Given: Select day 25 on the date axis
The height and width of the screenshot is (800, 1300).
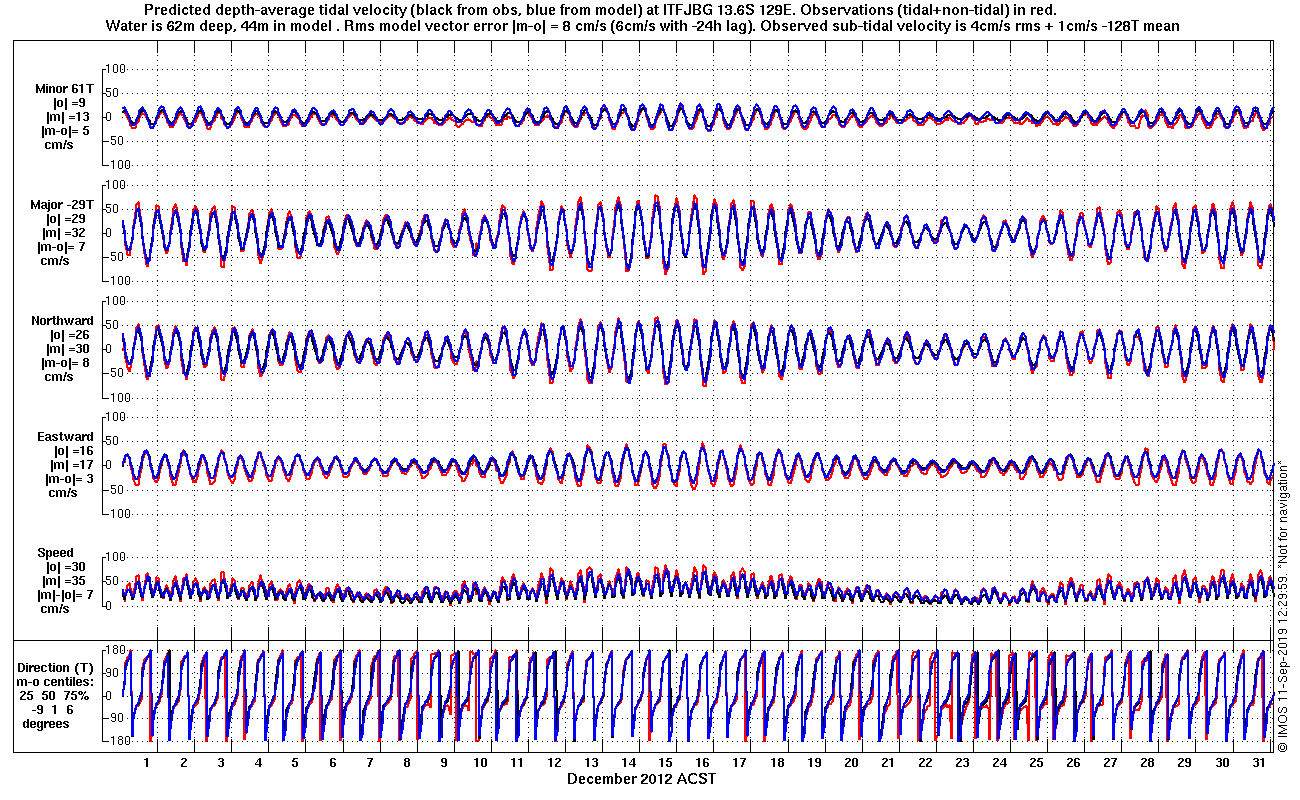Looking at the screenshot, I should (1036, 762).
